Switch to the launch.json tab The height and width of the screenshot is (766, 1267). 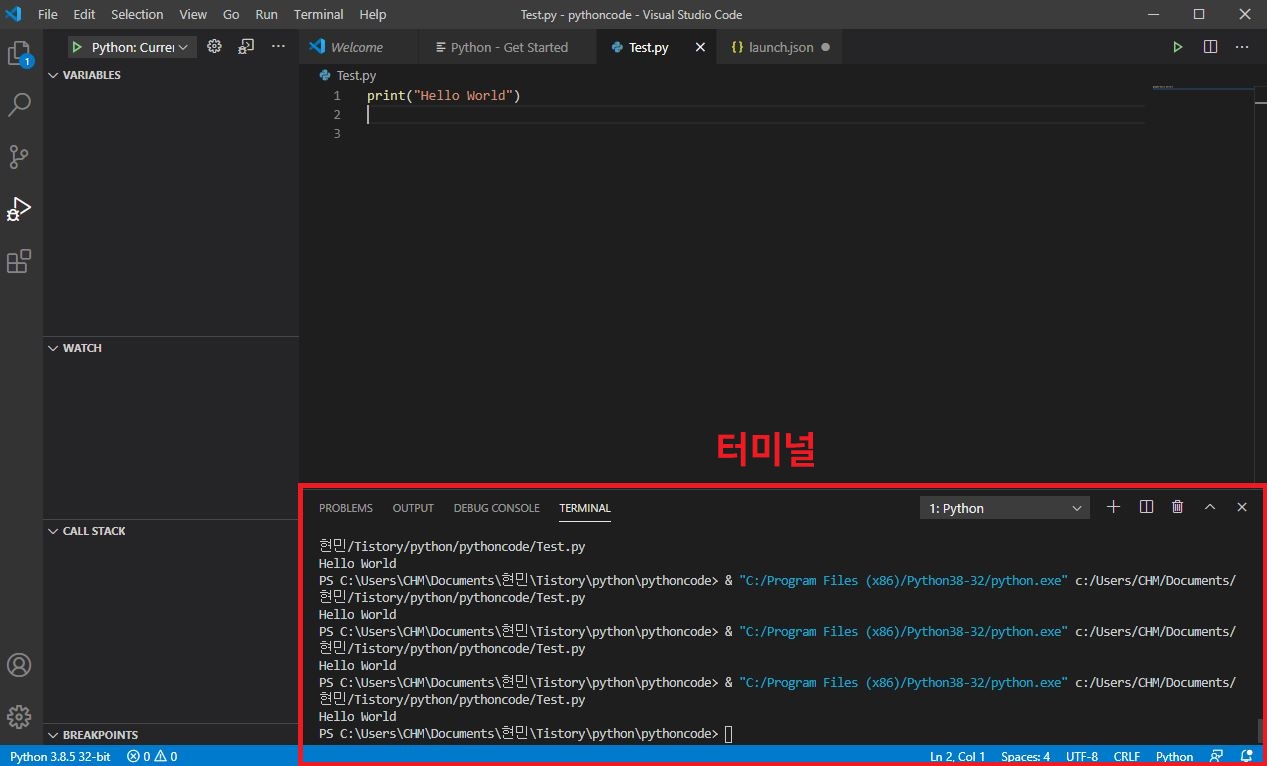tap(780, 47)
